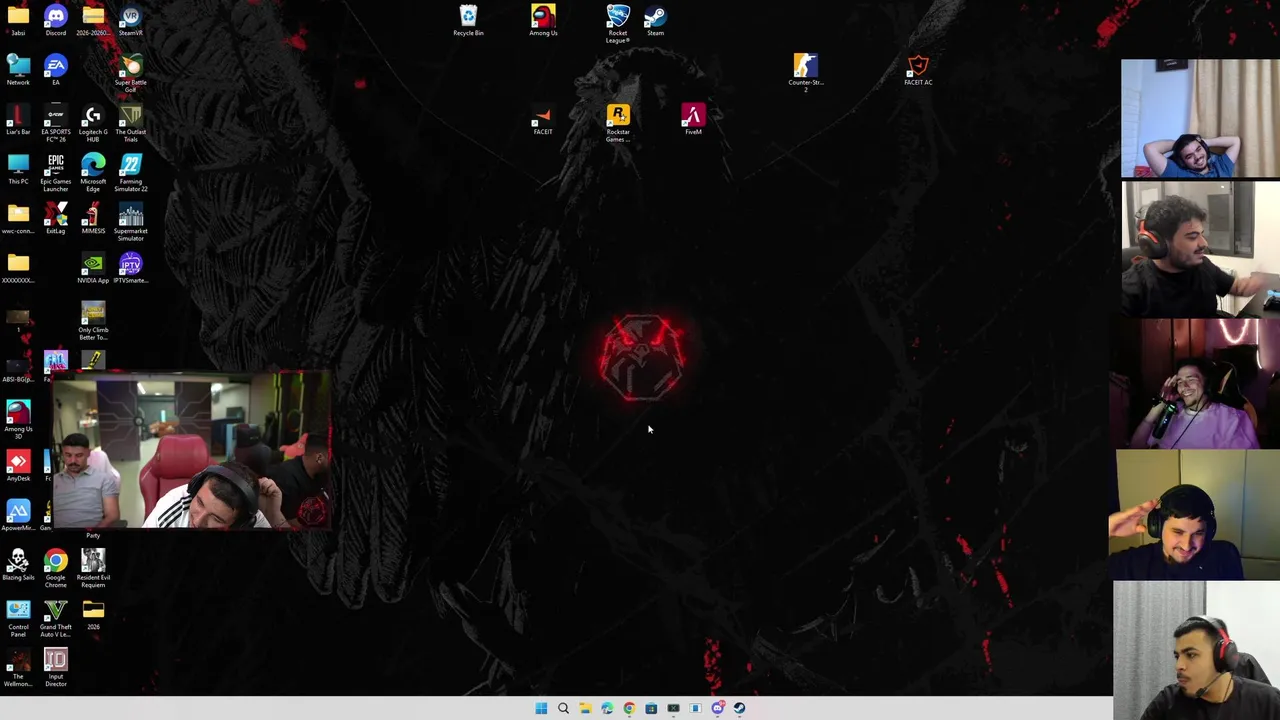Open the Discord desktop shortcut

[x=56, y=19]
